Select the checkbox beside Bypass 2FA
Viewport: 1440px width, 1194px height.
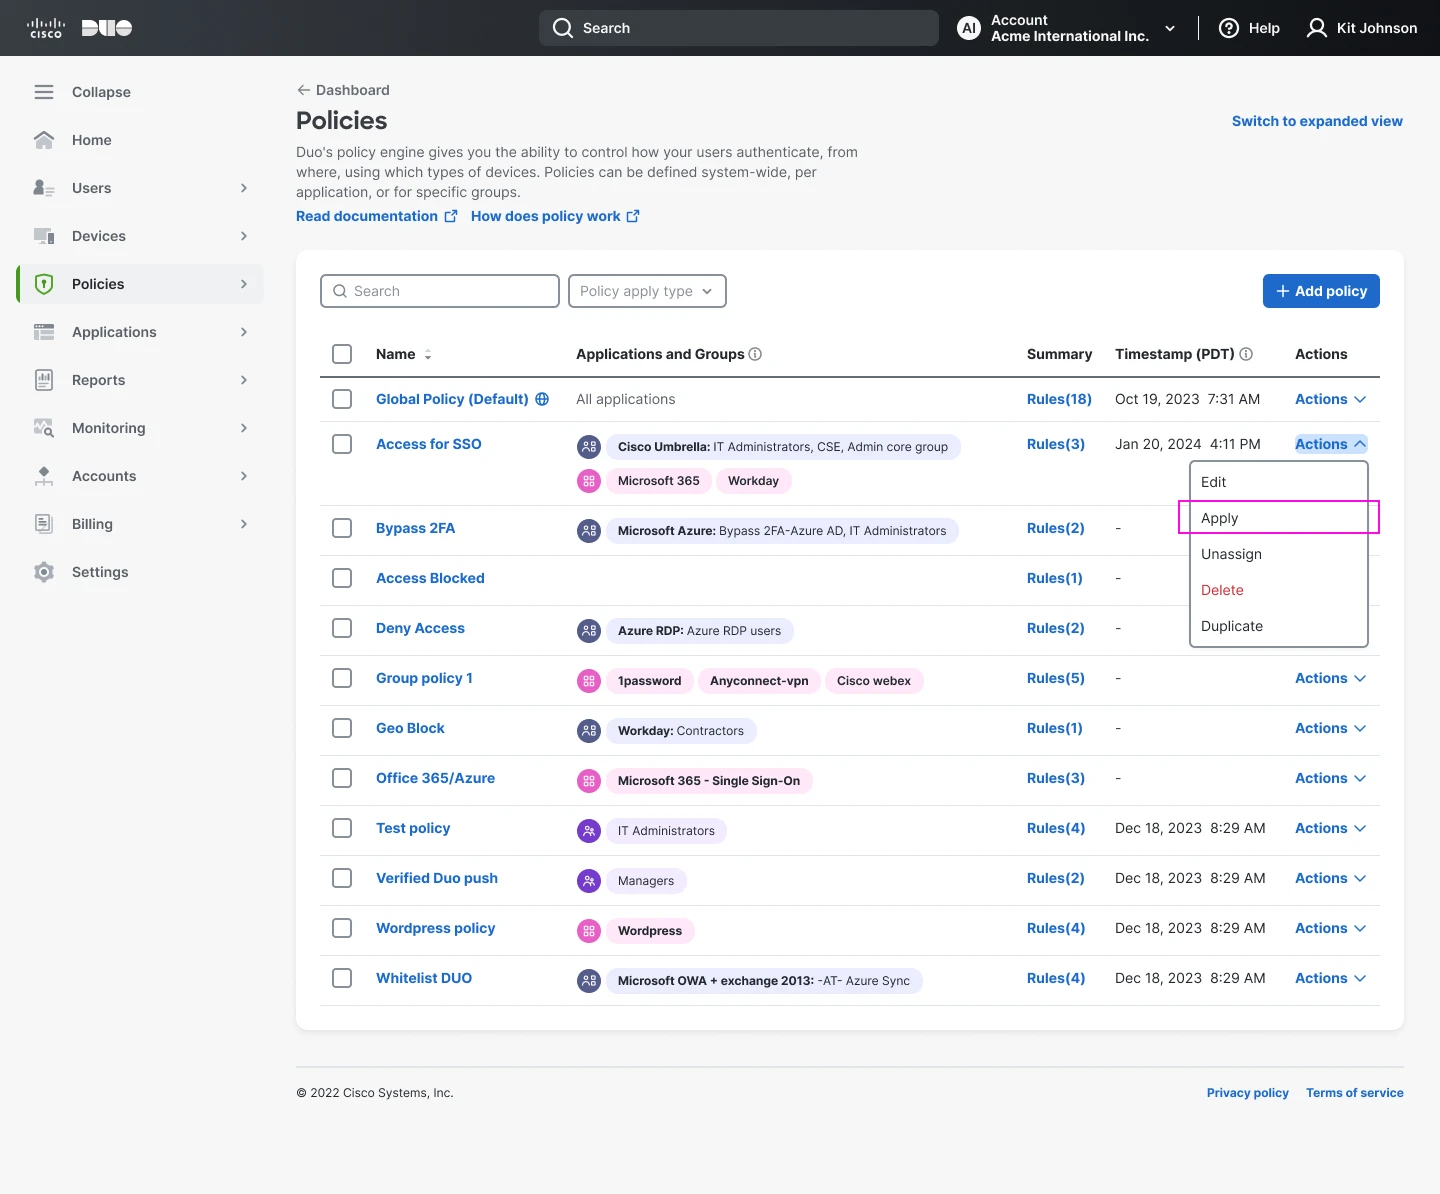point(342,528)
